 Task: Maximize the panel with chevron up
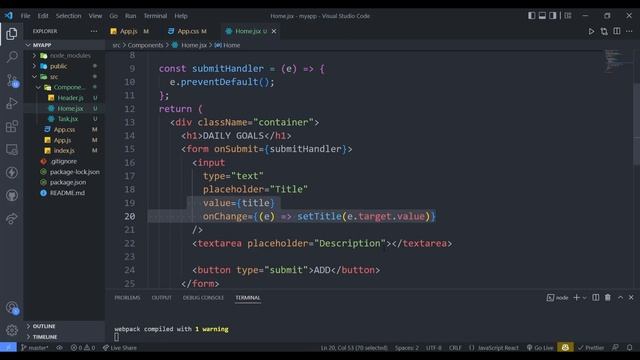click(x=620, y=298)
